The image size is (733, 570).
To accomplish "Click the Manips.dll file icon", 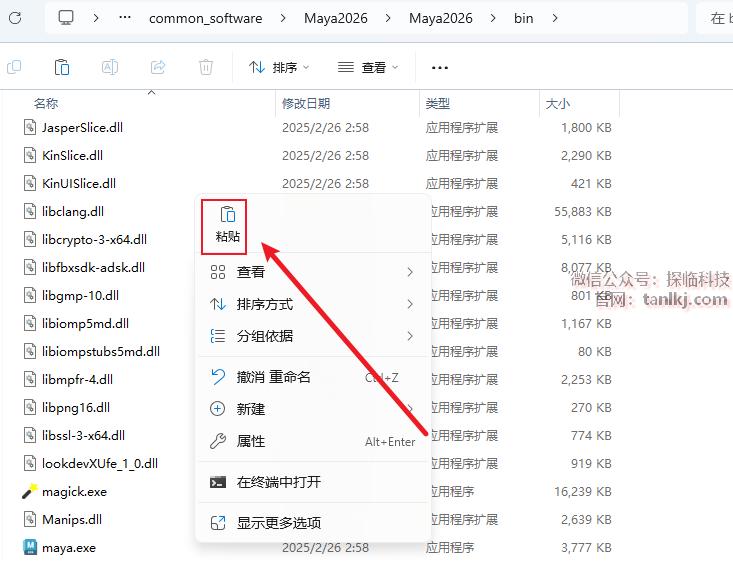I will [30, 519].
